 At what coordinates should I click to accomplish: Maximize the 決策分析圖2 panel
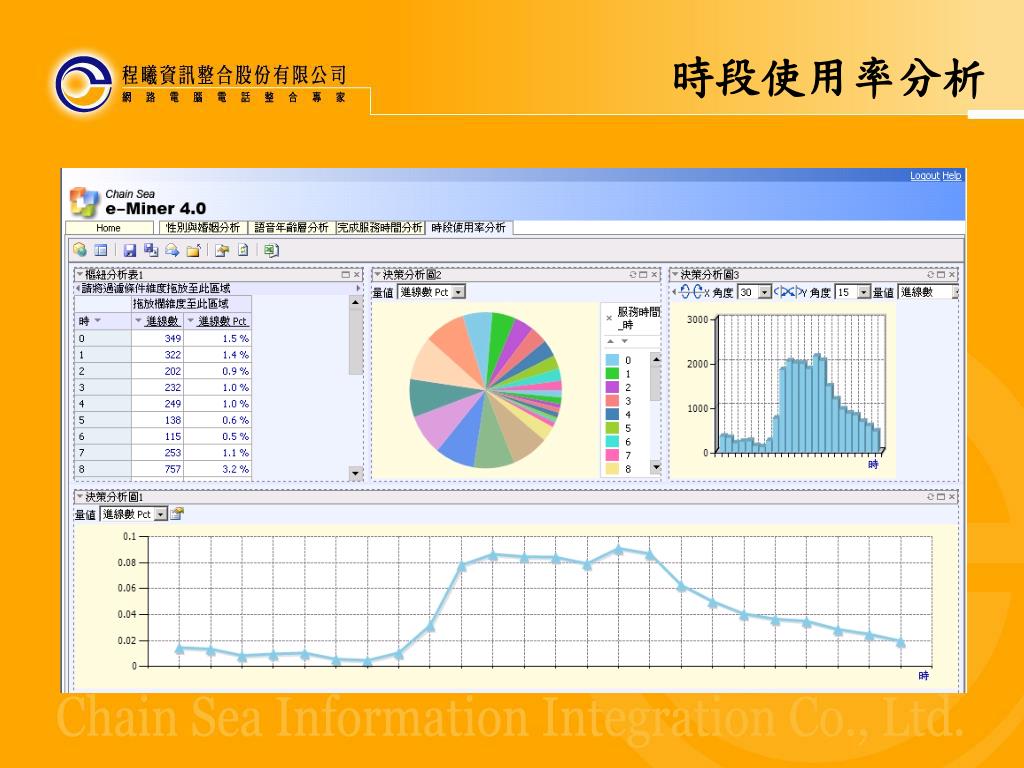[643, 275]
